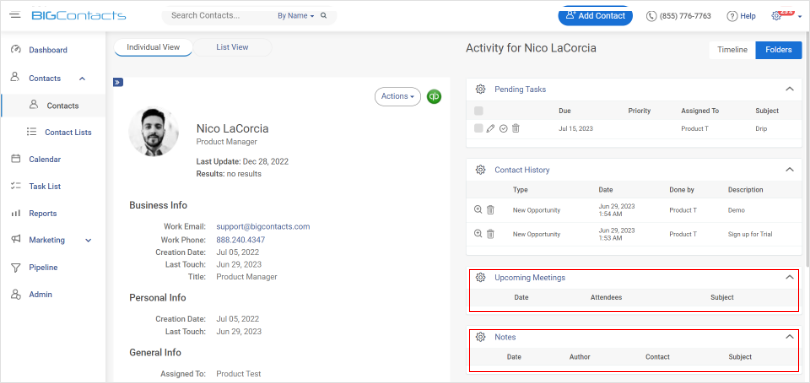Switch to List View tab

(x=232, y=47)
